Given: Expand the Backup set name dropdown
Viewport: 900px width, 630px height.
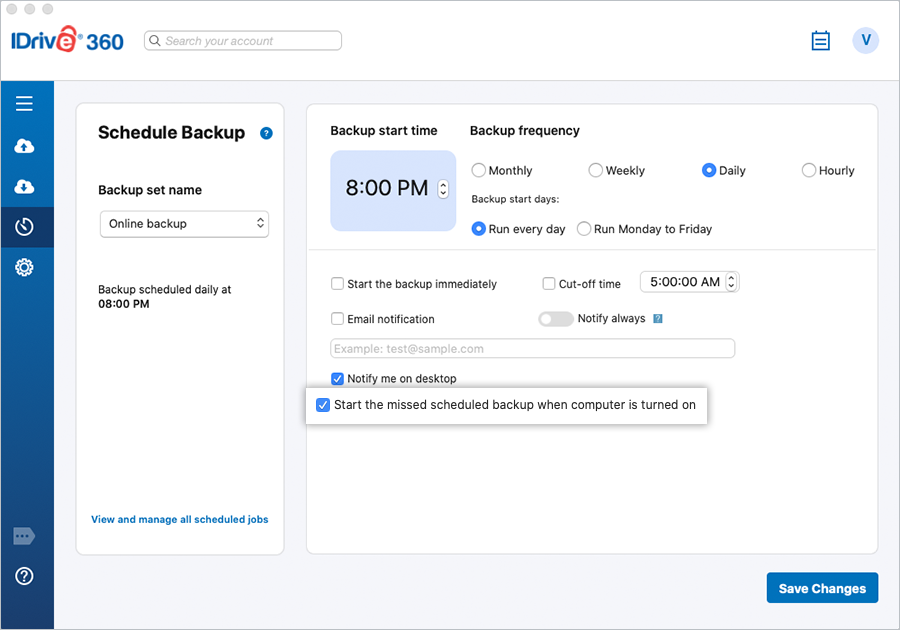Looking at the screenshot, I should click(x=184, y=224).
